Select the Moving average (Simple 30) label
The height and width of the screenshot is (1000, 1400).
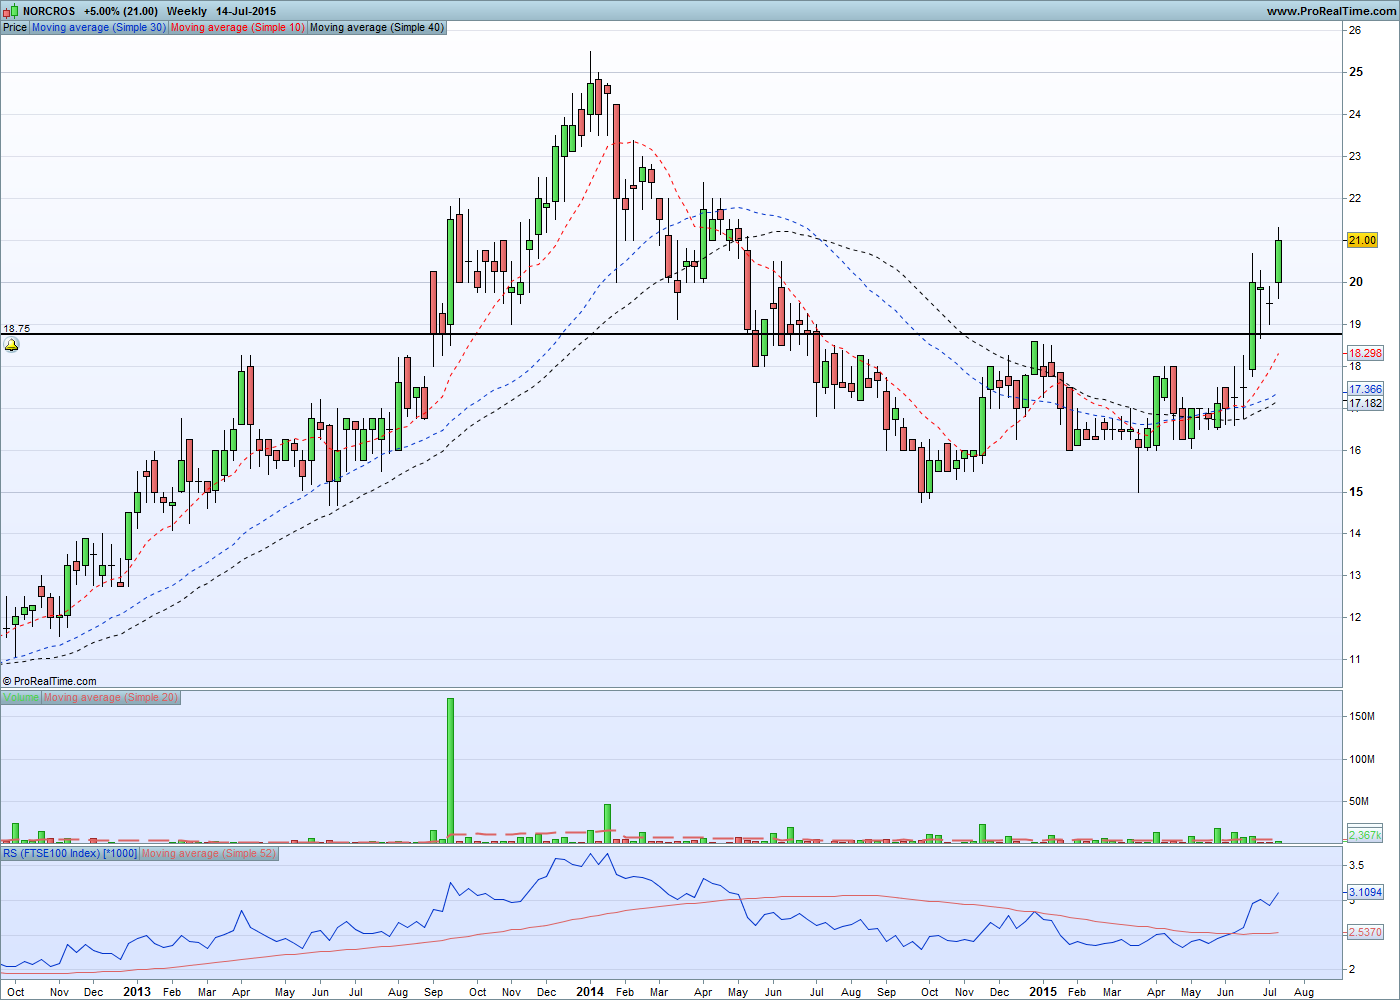click(99, 27)
